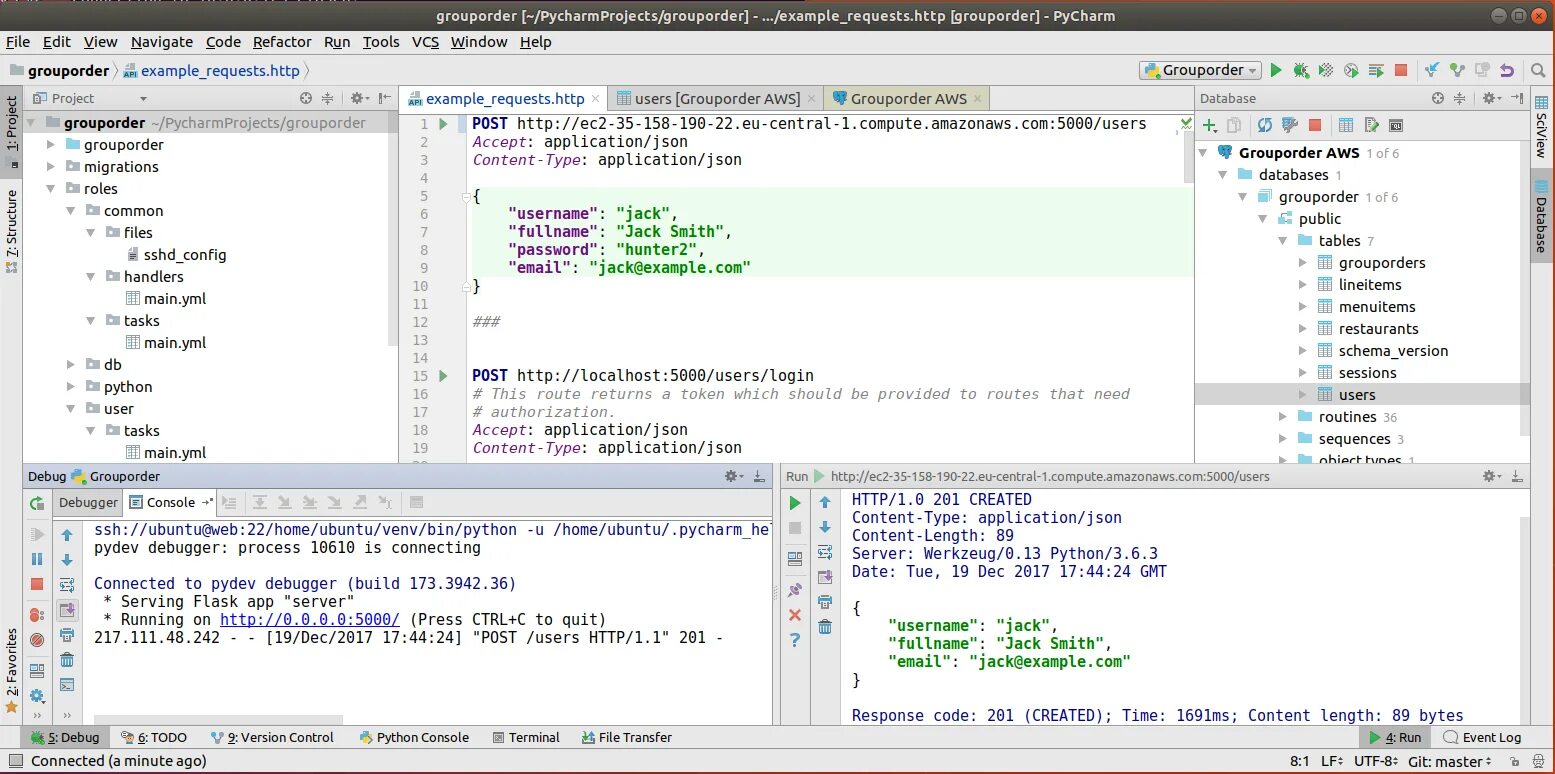Commit changes using the VCS commit icon
1555x774 pixels.
coord(1457,70)
